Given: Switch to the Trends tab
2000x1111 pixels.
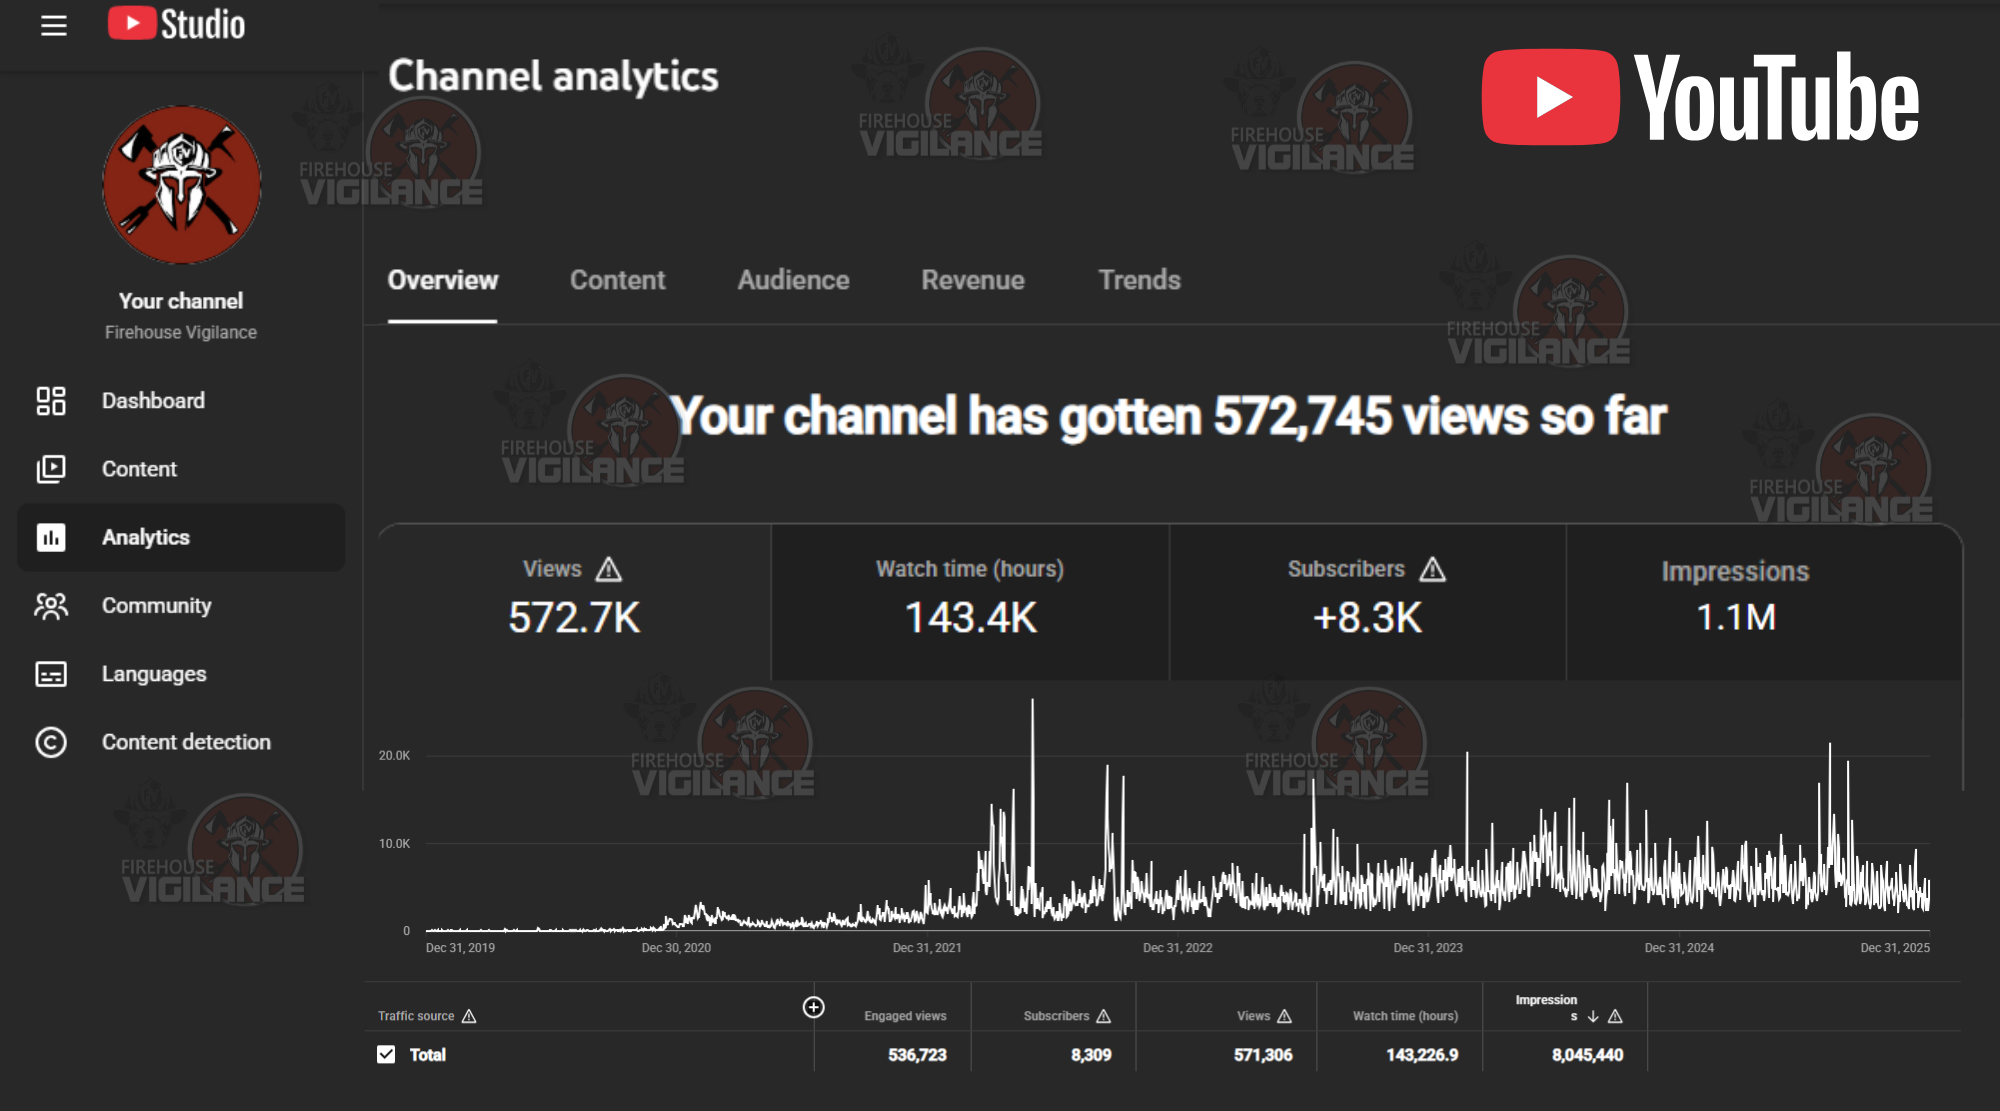Looking at the screenshot, I should tap(1138, 281).
